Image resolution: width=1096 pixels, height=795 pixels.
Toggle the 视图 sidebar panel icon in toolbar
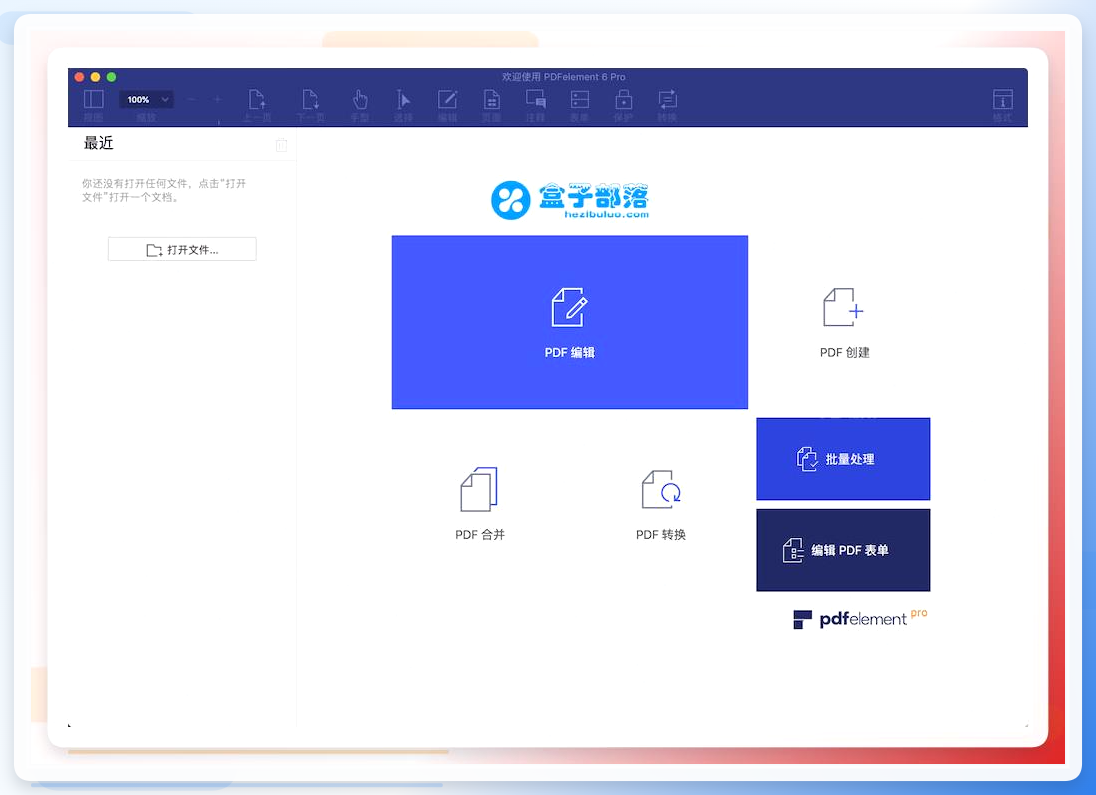94,99
